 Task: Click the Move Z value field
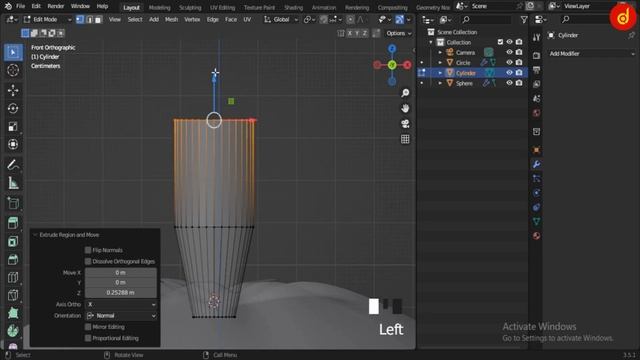(x=120, y=293)
